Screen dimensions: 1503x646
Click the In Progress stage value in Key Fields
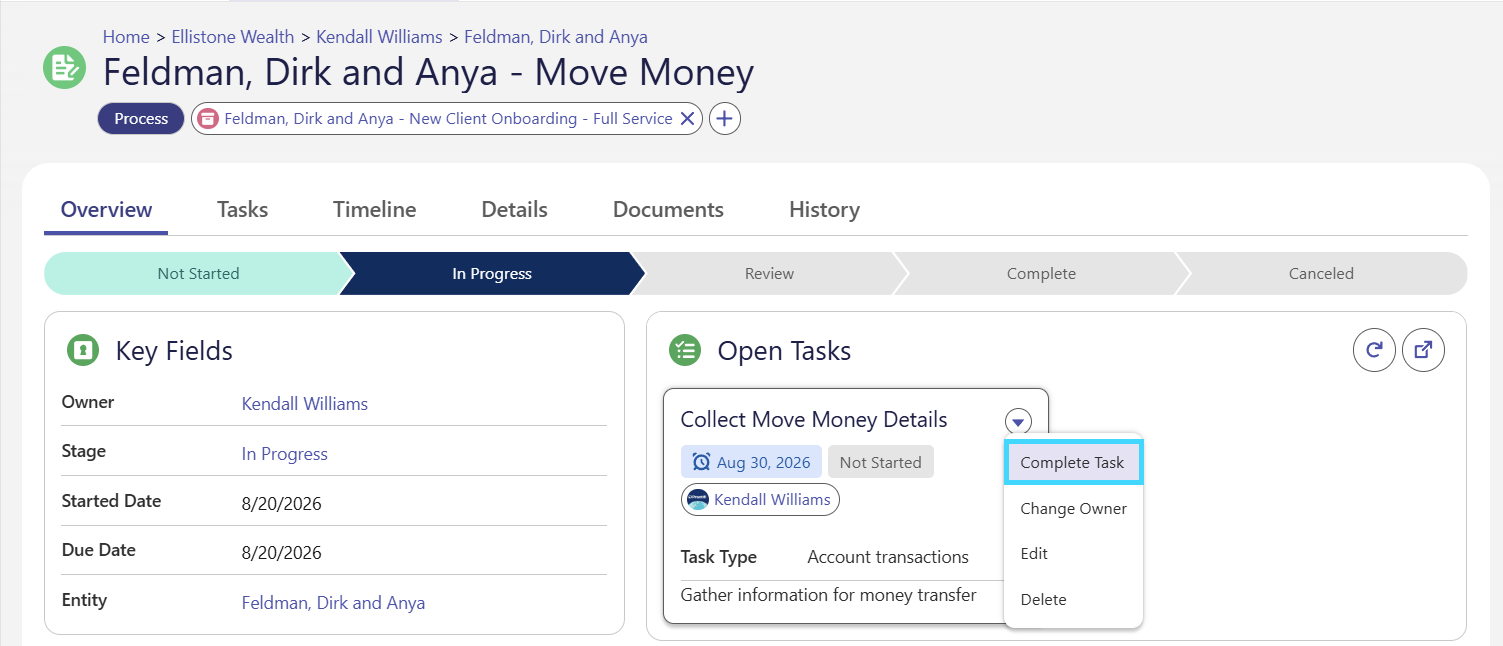285,454
